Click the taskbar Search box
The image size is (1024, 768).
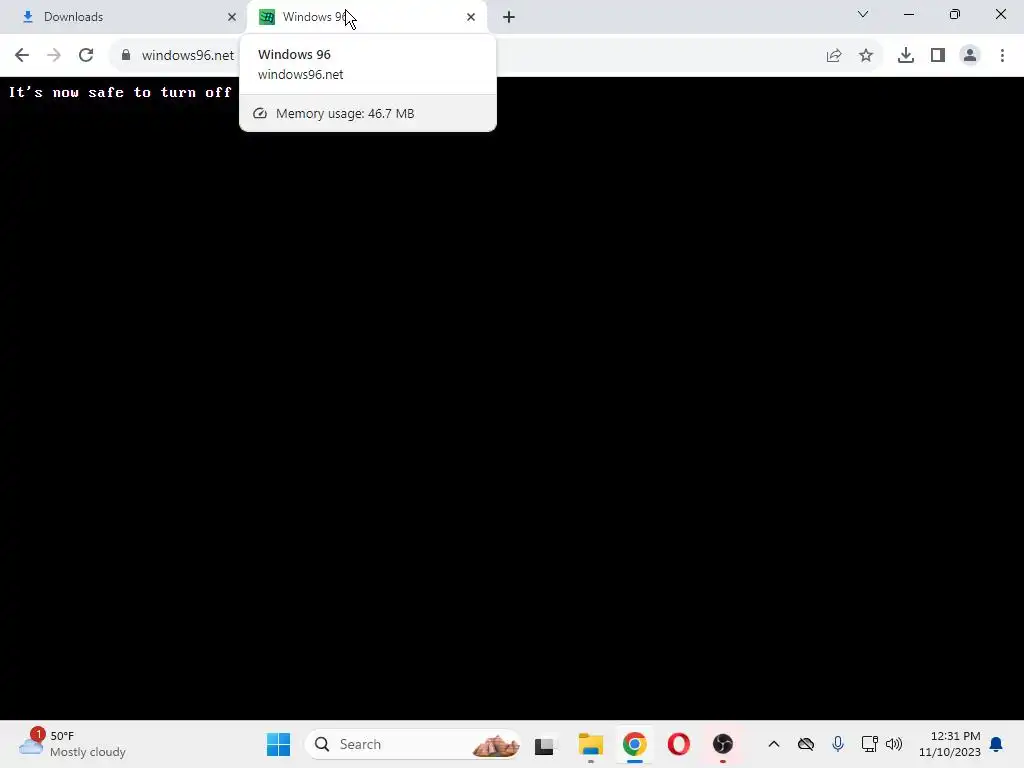tap(413, 744)
